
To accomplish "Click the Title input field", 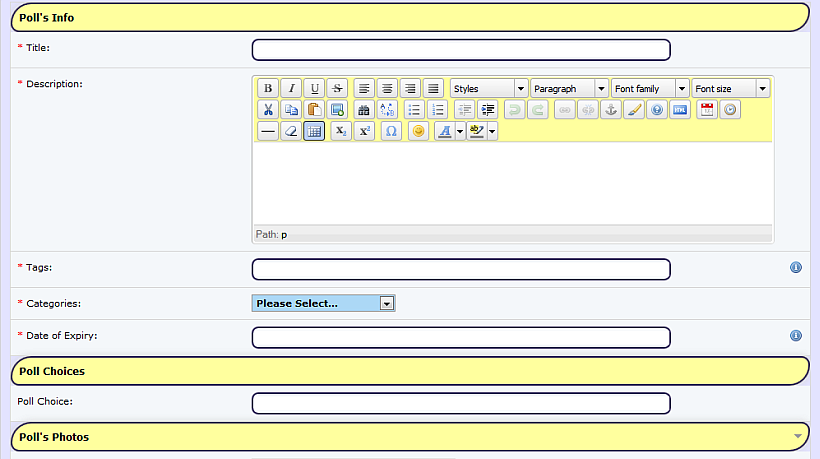I will click(461, 50).
